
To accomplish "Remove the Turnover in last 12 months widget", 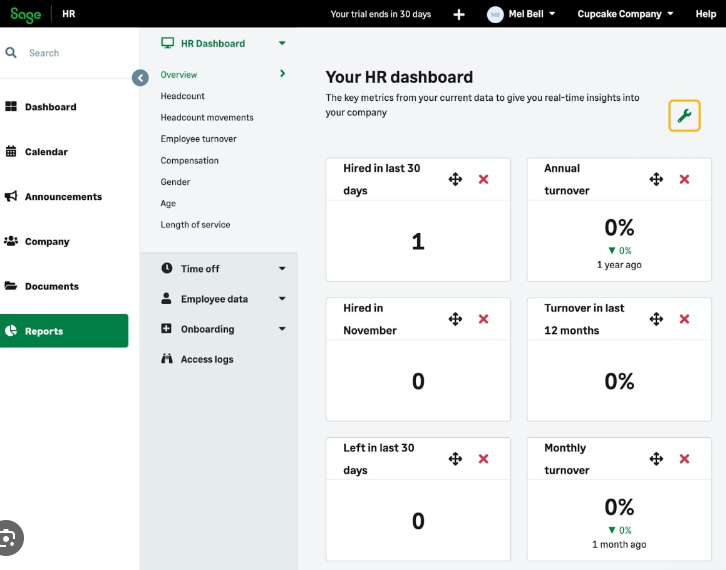I will coord(684,319).
